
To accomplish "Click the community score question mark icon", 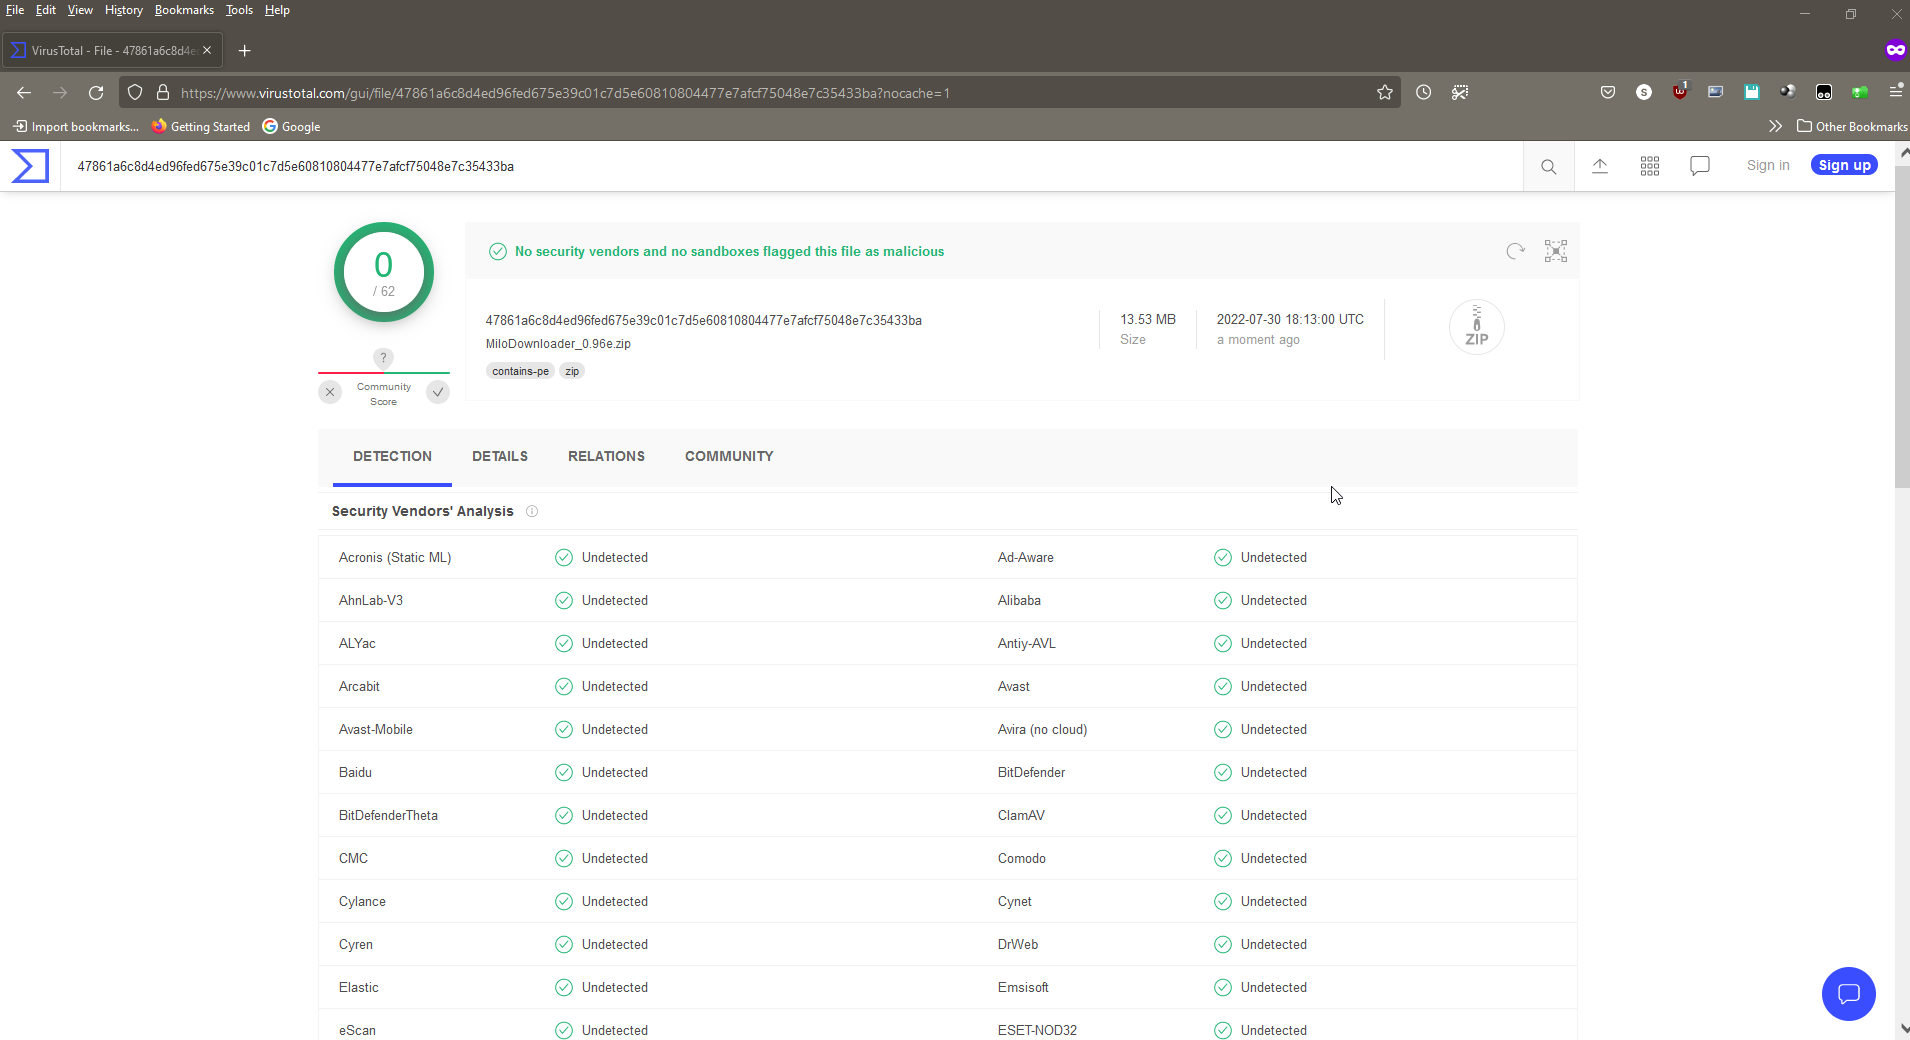I will click(383, 357).
